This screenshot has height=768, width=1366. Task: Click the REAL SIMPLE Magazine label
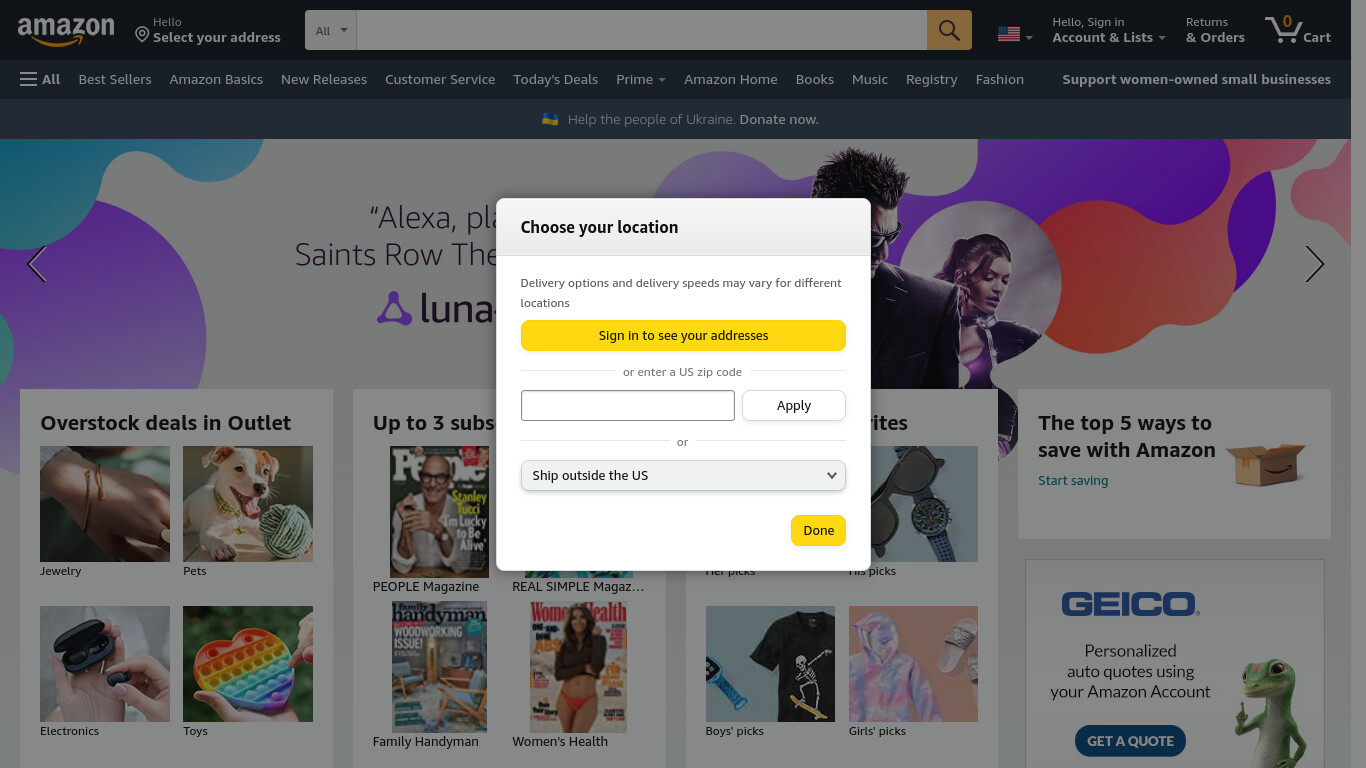pos(578,586)
